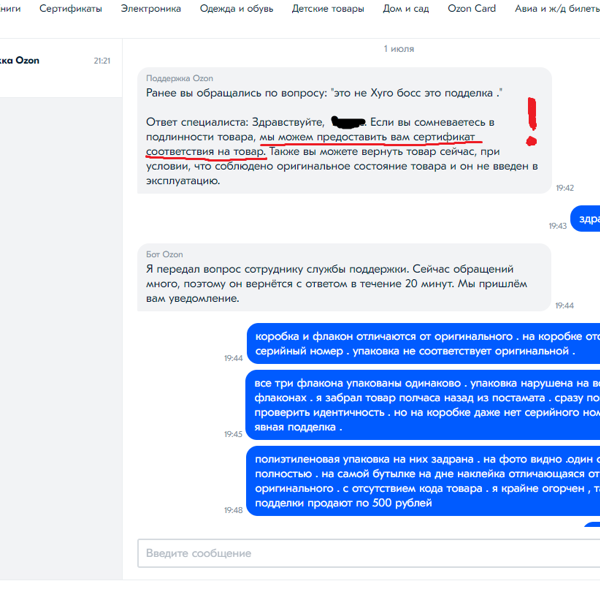Screen dimensions: 600x600
Task: Open the Электроника category
Action: point(151,8)
